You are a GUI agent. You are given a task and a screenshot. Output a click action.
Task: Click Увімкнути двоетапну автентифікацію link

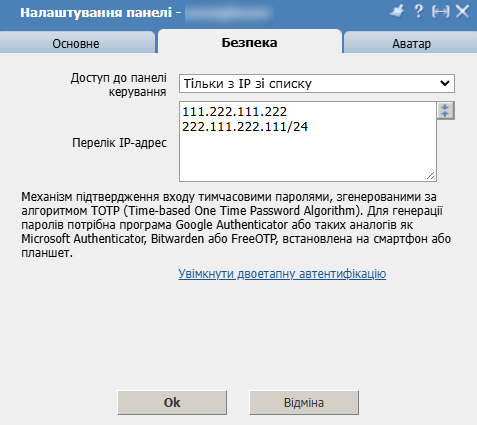tap(282, 274)
